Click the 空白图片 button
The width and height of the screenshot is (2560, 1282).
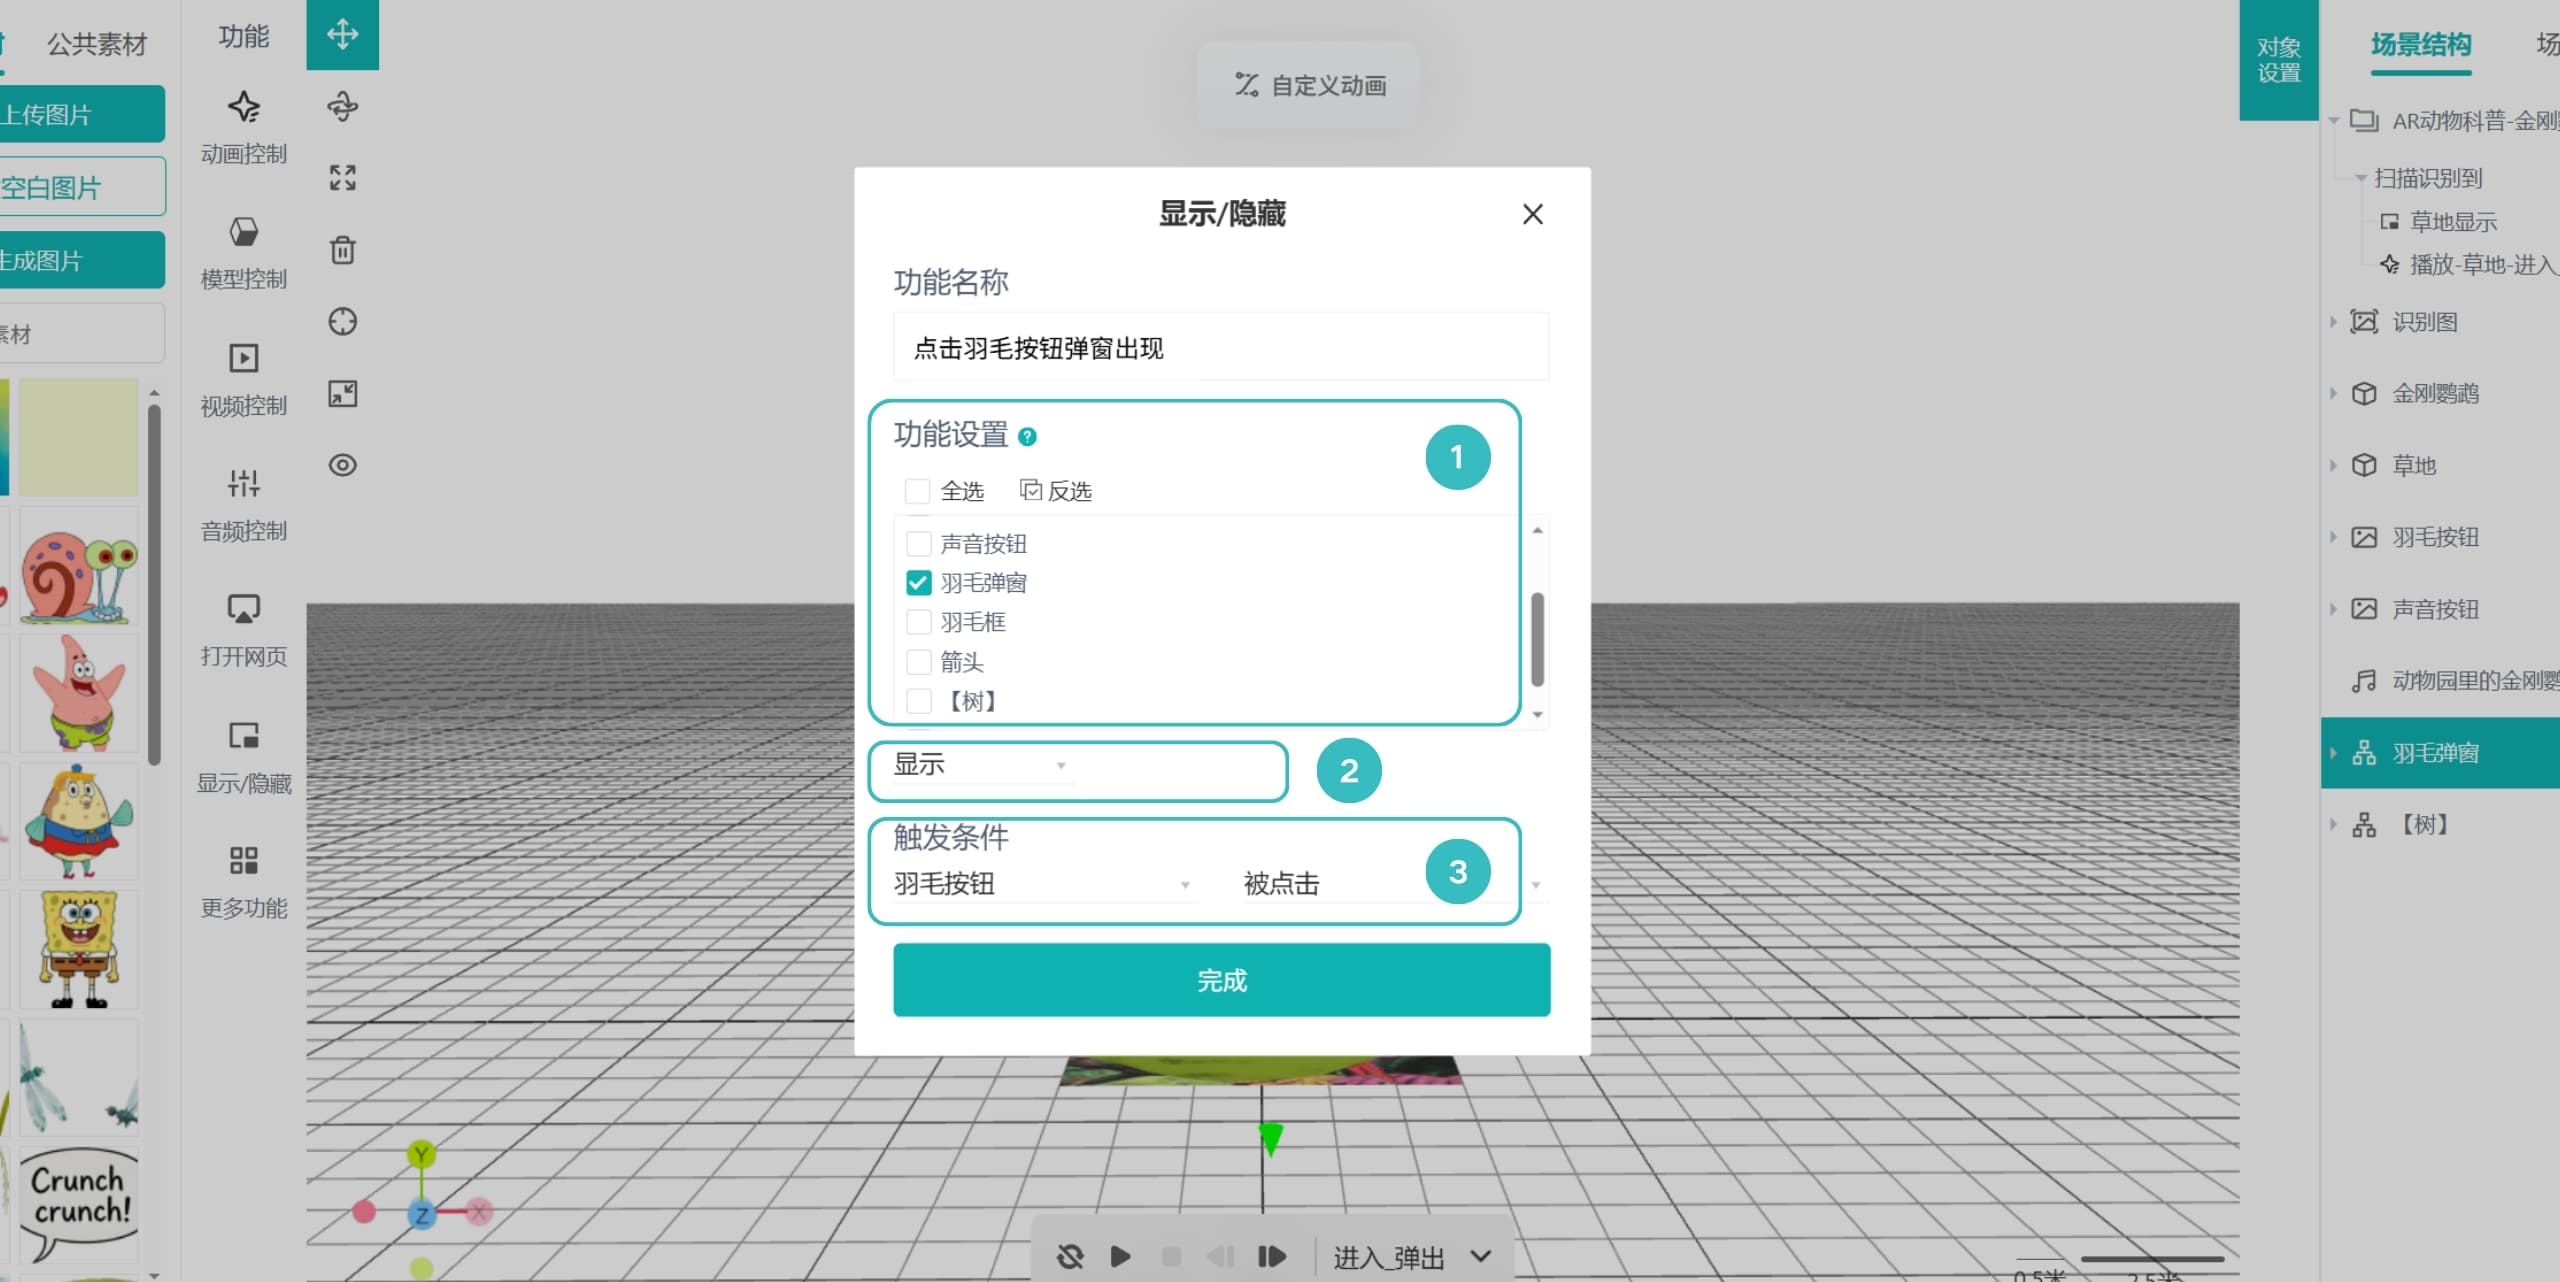point(82,187)
